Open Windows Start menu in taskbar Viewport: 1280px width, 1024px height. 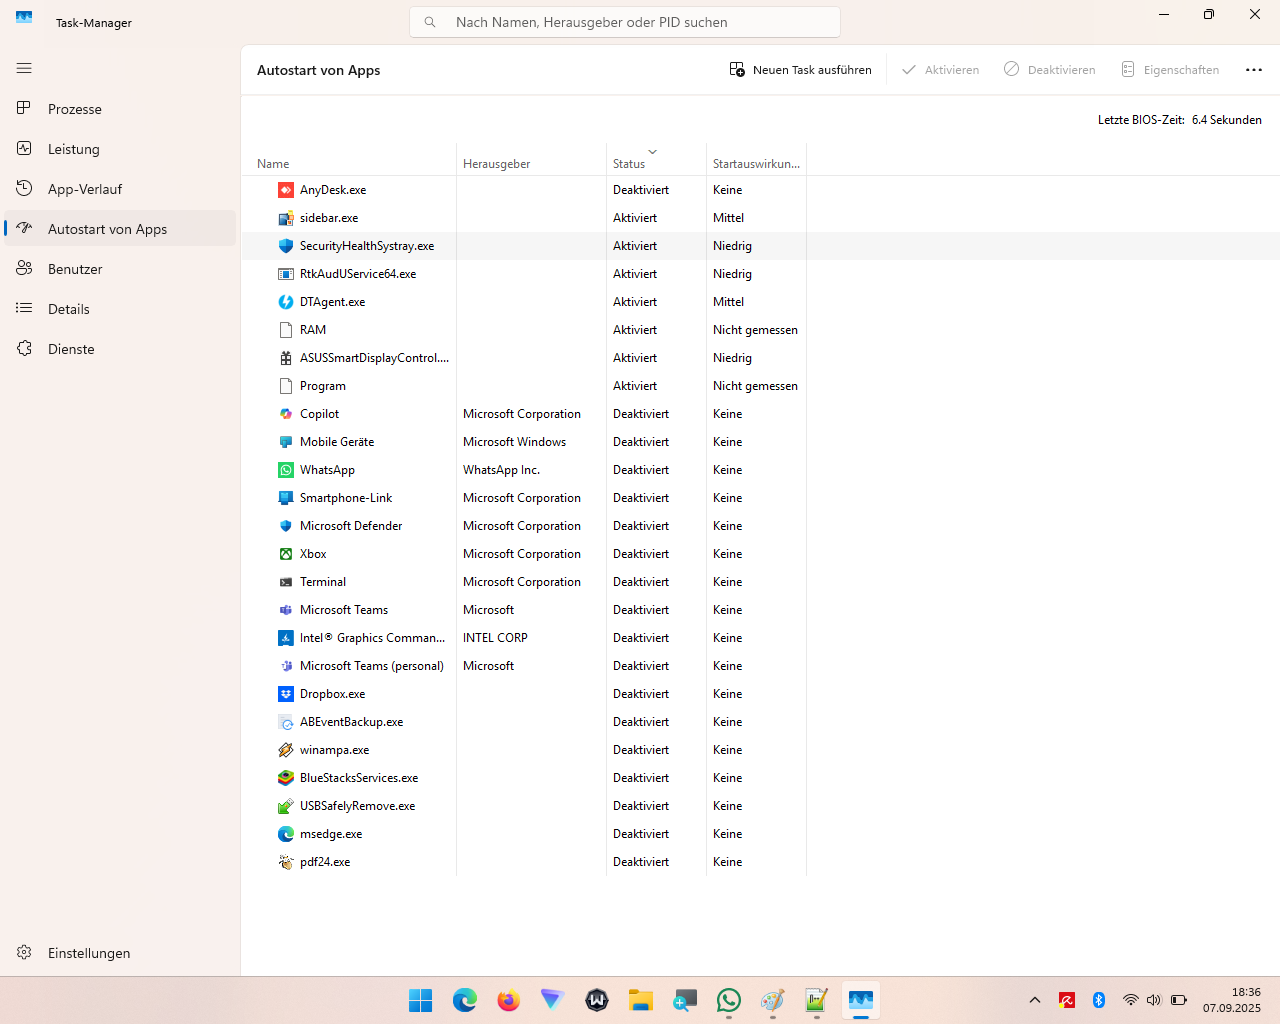(421, 1000)
